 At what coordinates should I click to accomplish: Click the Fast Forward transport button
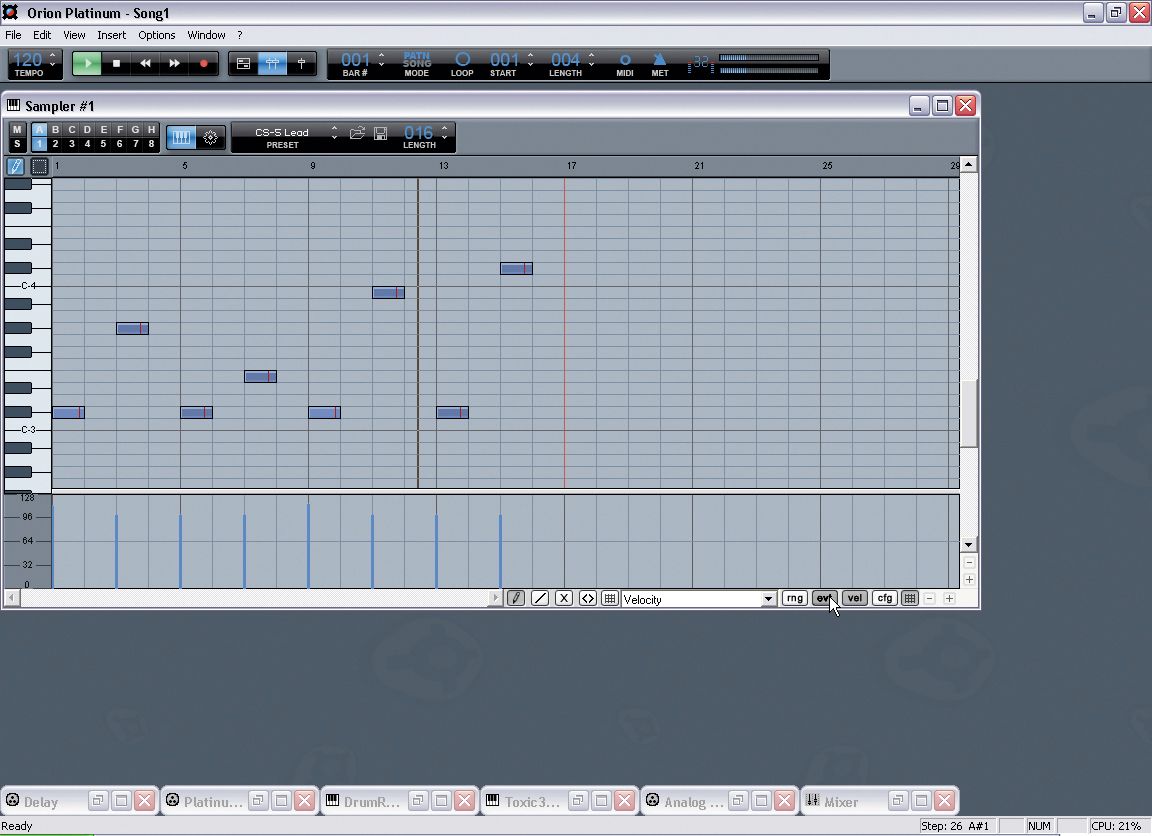pyautogui.click(x=174, y=63)
